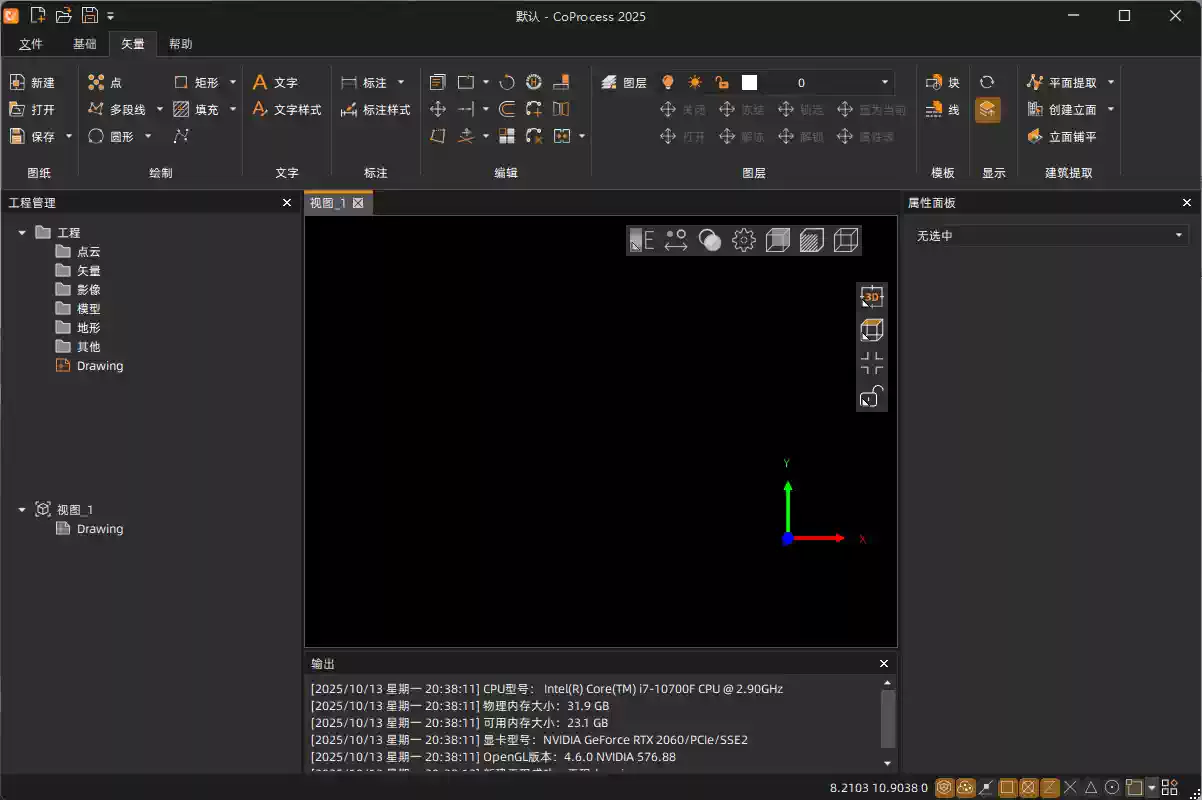Toggle the circle-dot snap icon in status bar
Image resolution: width=1202 pixels, height=800 pixels.
1112,787
